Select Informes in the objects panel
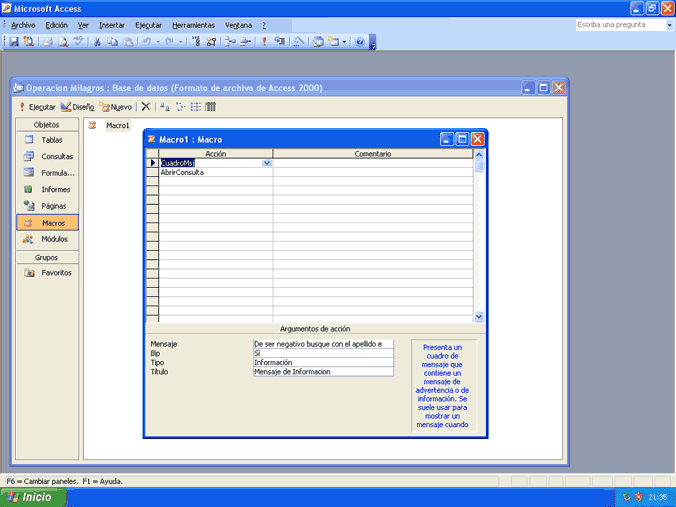The width and height of the screenshot is (676, 507). (47, 189)
